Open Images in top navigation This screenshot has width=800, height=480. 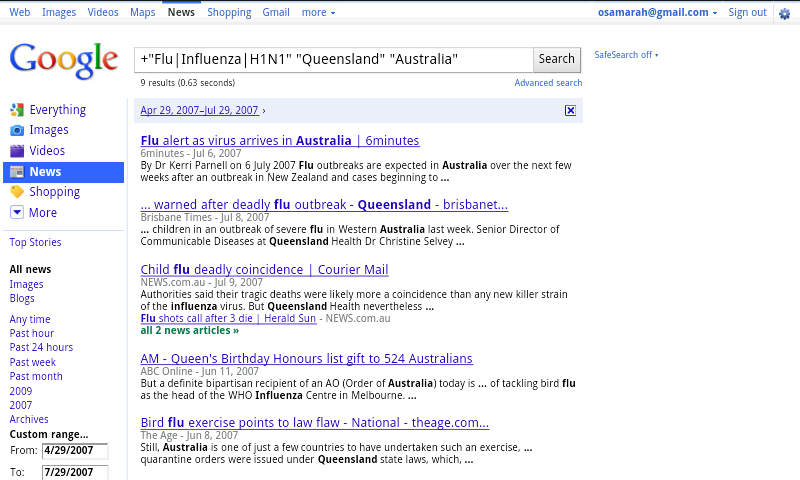(59, 12)
